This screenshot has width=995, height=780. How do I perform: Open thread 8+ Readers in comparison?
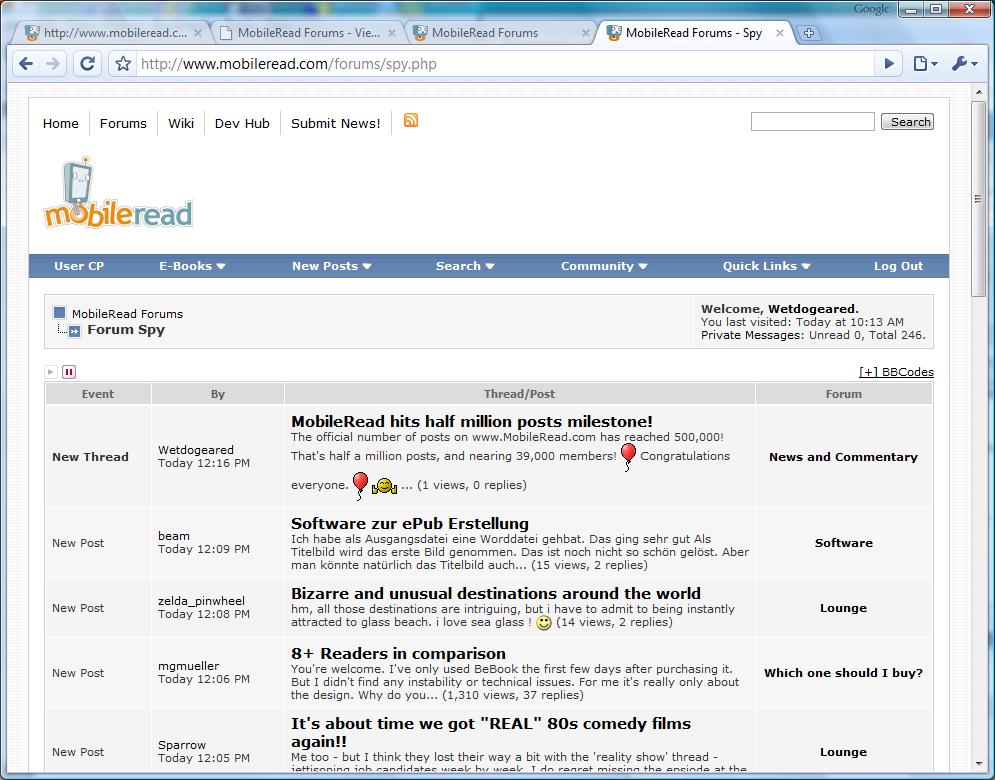pyautogui.click(x=399, y=654)
